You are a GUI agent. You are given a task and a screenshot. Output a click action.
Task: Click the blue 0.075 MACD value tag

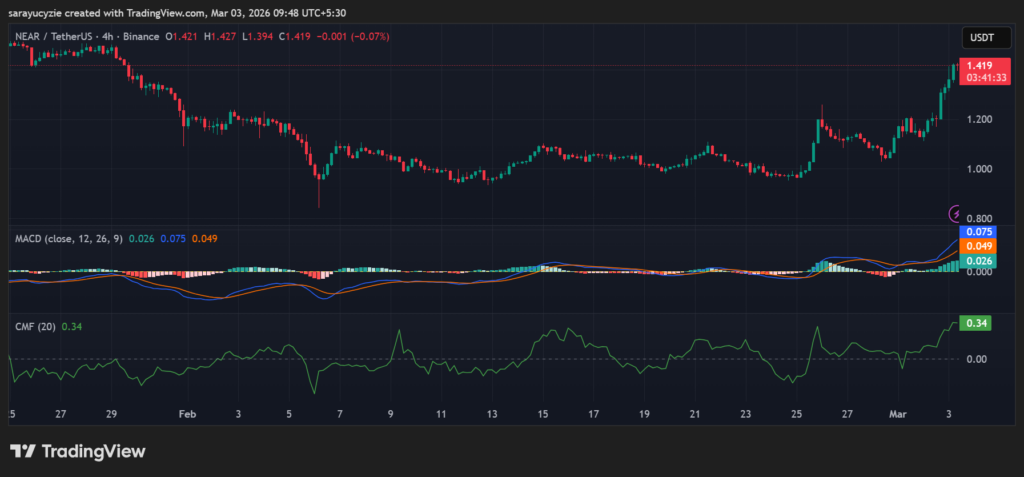(x=979, y=231)
